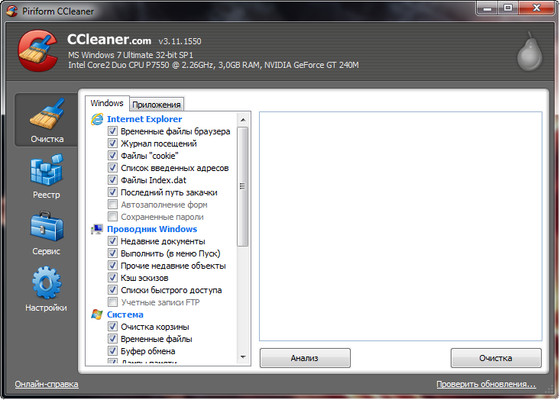Click the version text v3.11.1550

[180, 41]
